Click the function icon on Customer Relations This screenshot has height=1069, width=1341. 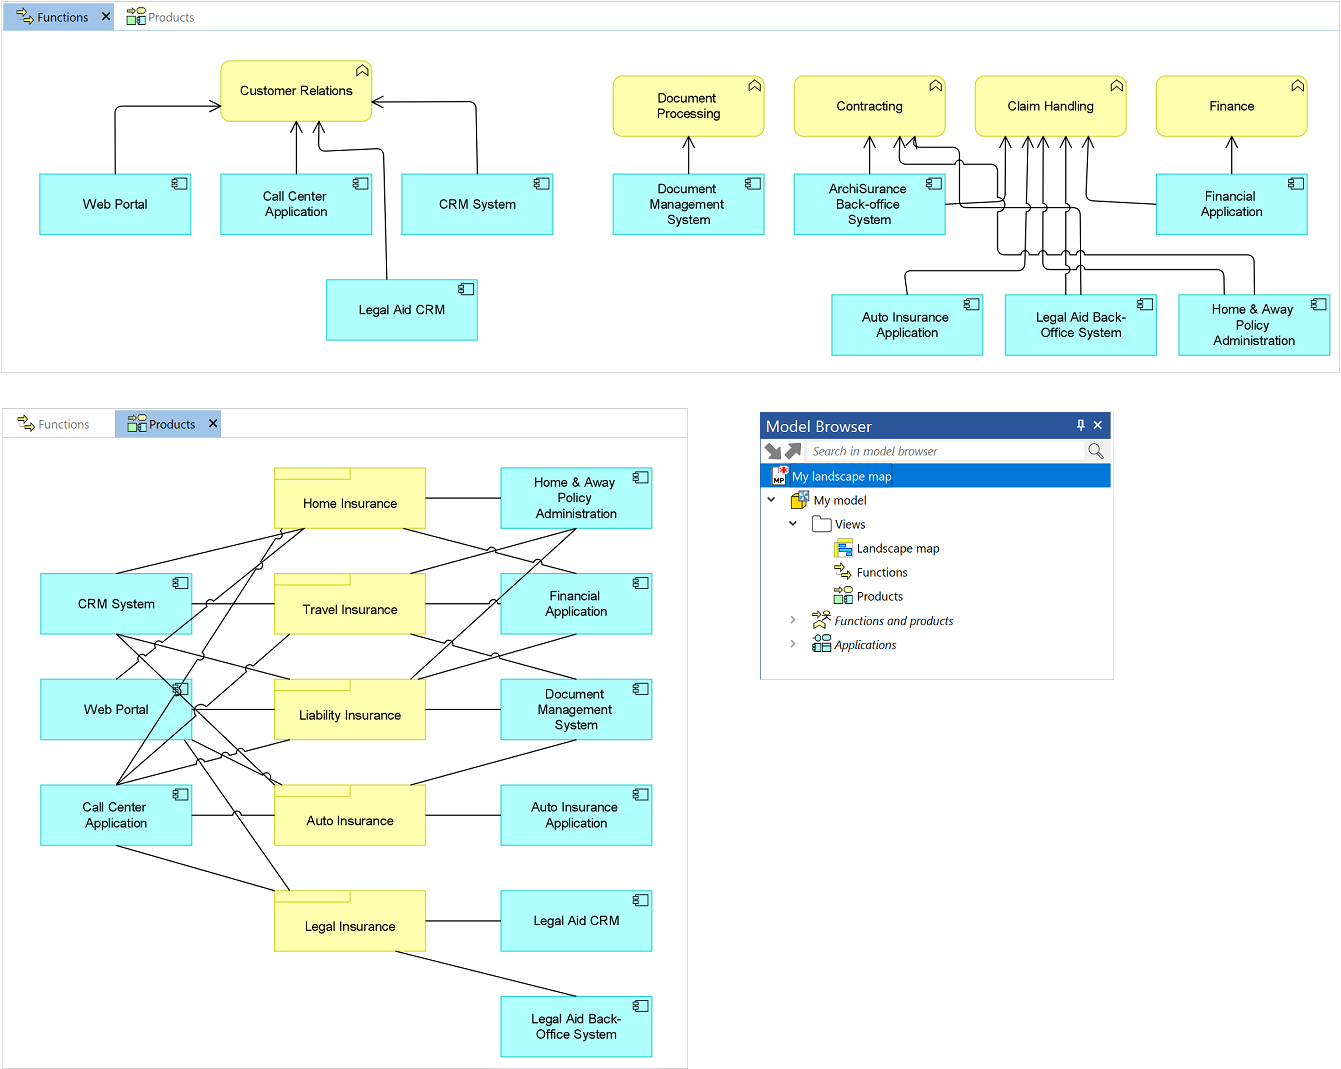tap(362, 71)
